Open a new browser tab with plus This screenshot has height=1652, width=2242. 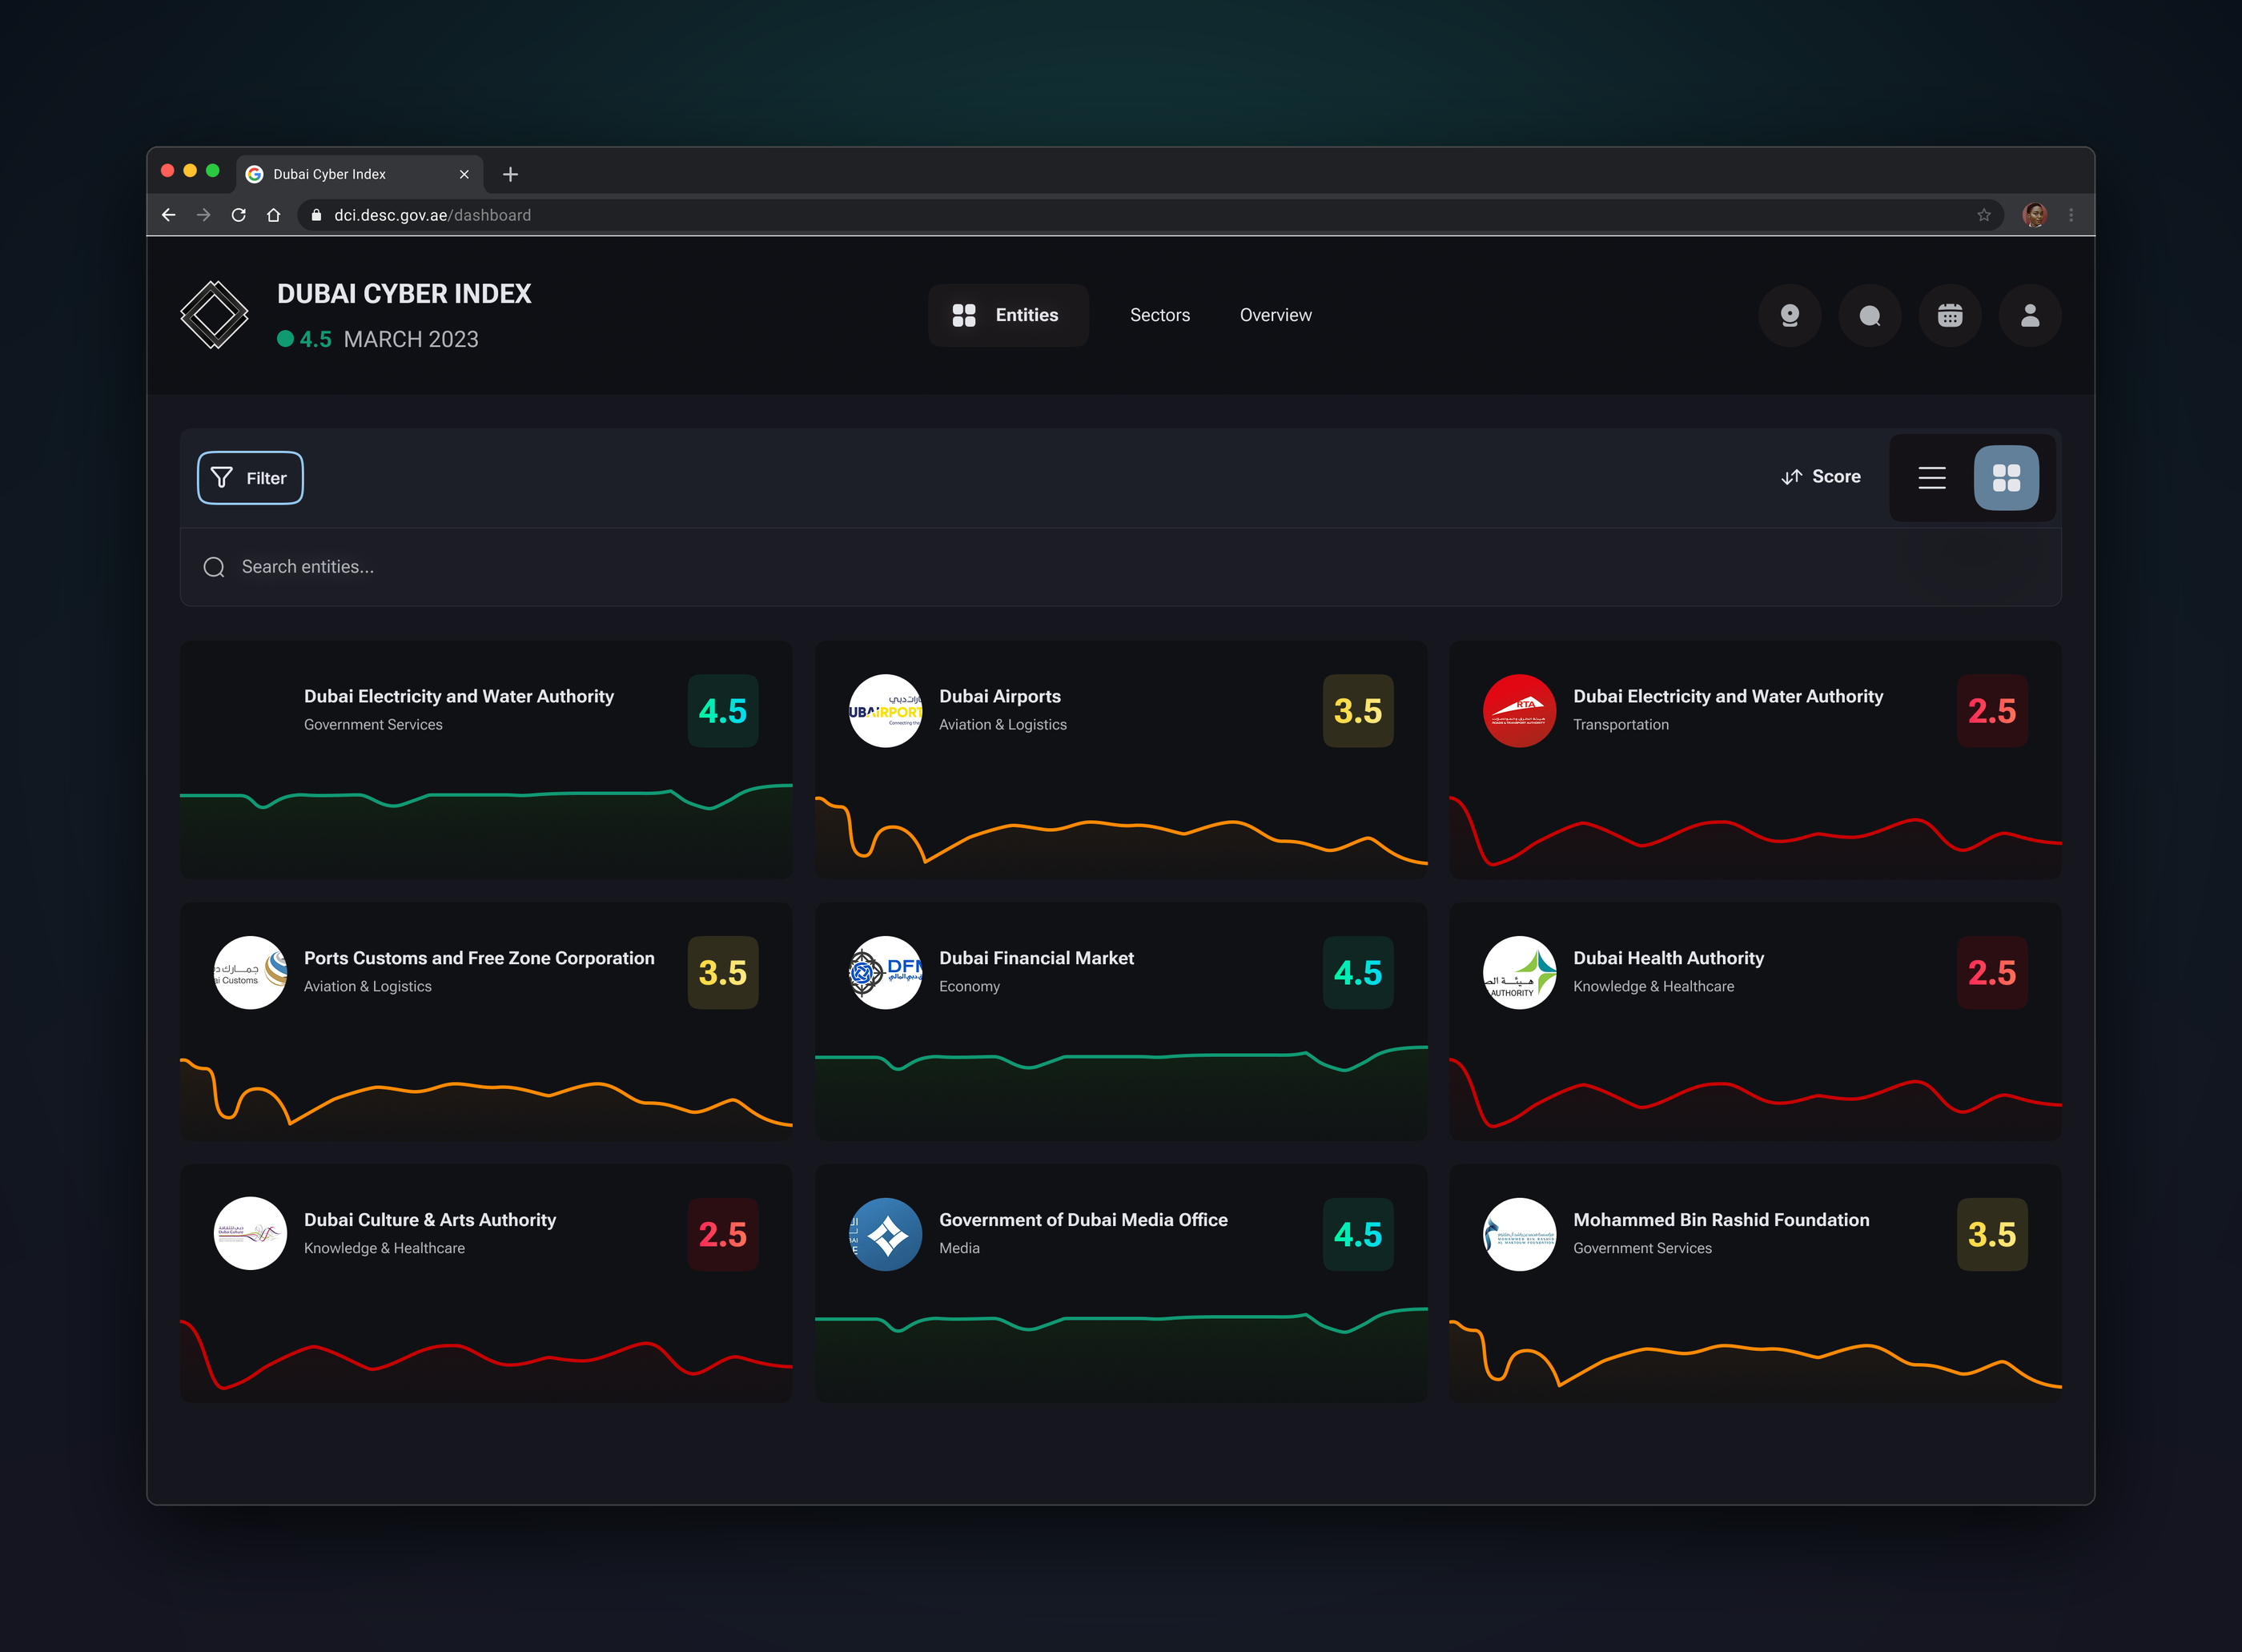pyautogui.click(x=510, y=174)
